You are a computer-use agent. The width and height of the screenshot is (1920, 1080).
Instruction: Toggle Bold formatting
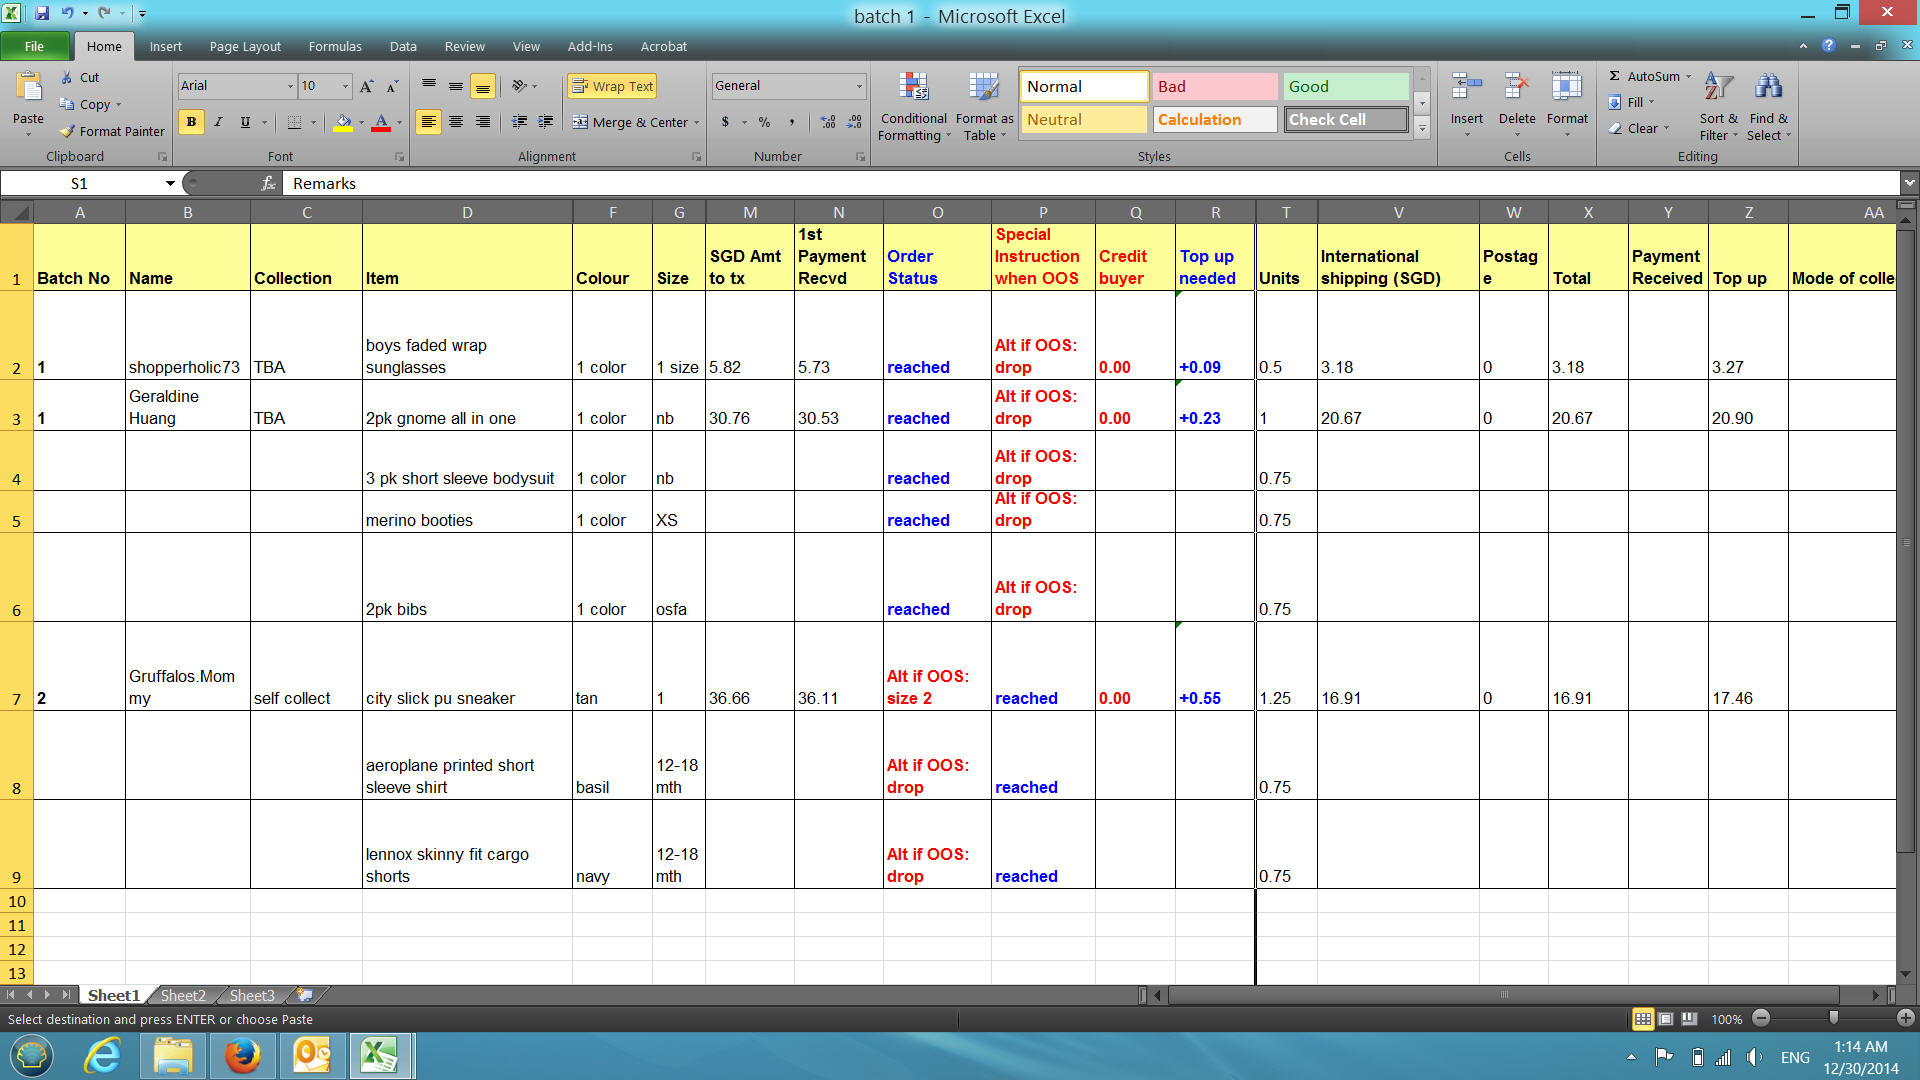pyautogui.click(x=191, y=122)
